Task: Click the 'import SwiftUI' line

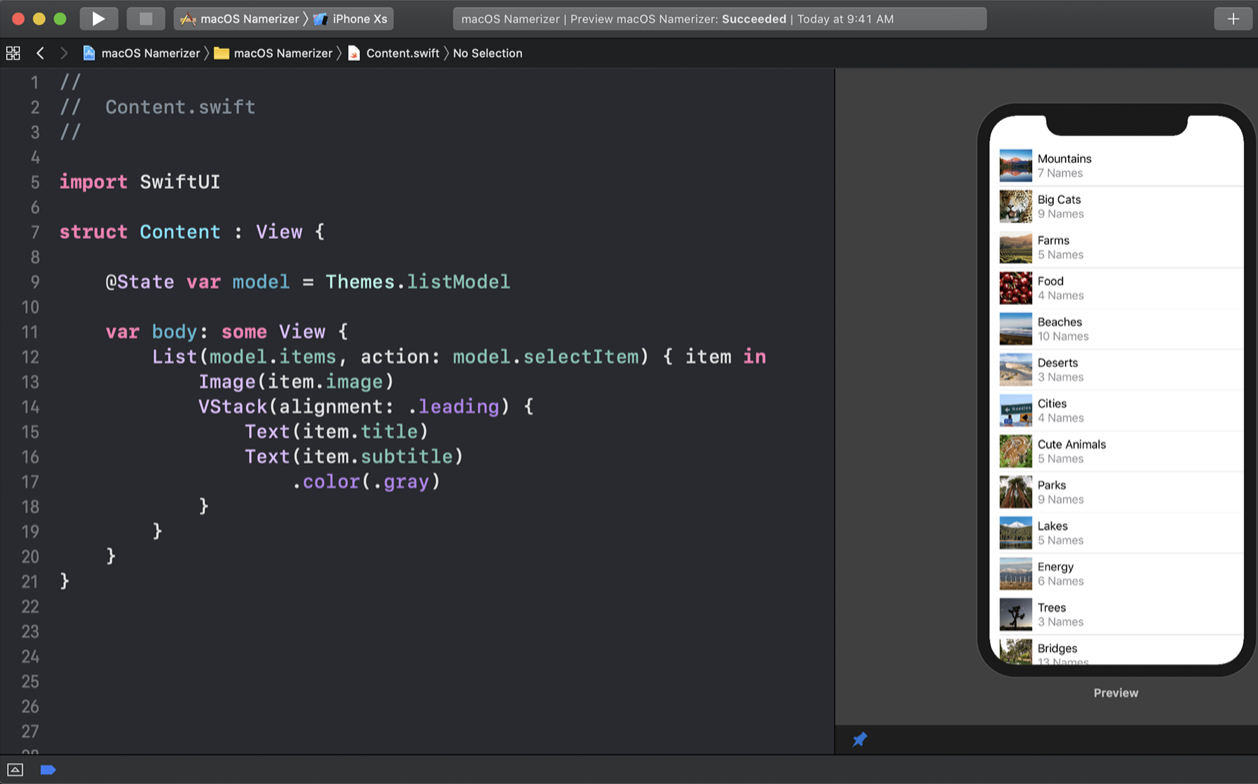Action: click(139, 182)
